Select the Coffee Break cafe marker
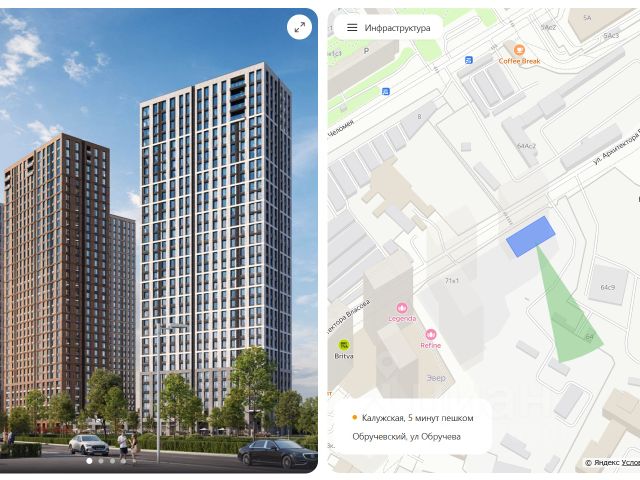This screenshot has width=640, height=480. tap(519, 50)
